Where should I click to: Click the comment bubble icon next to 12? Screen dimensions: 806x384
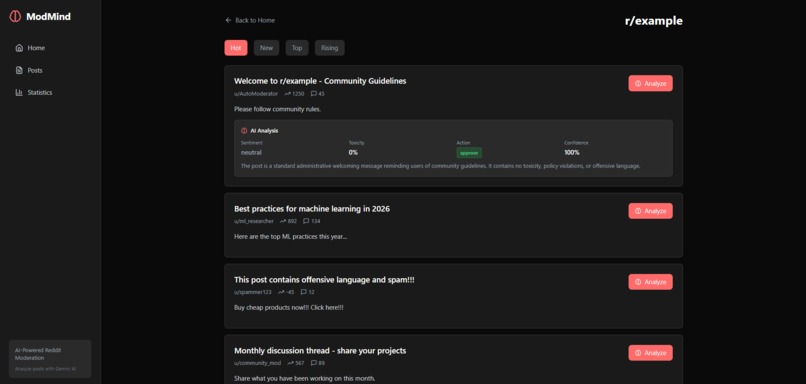tap(303, 292)
